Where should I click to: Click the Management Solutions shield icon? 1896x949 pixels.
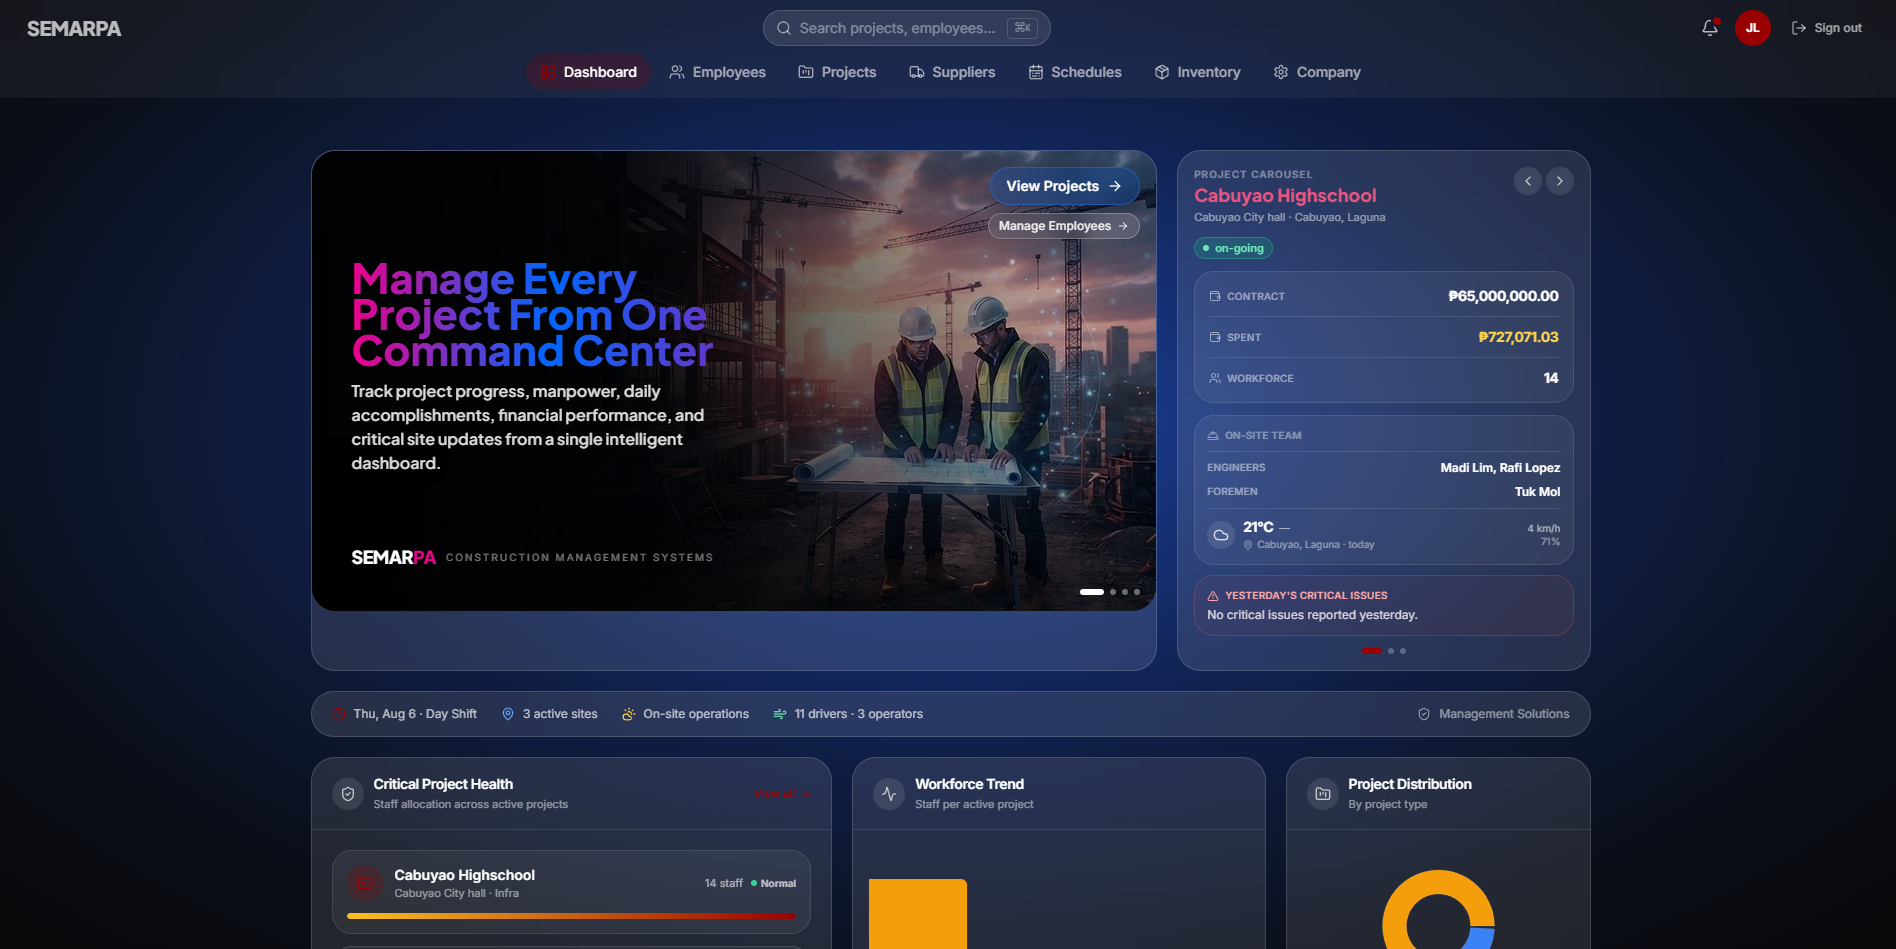(x=1424, y=714)
